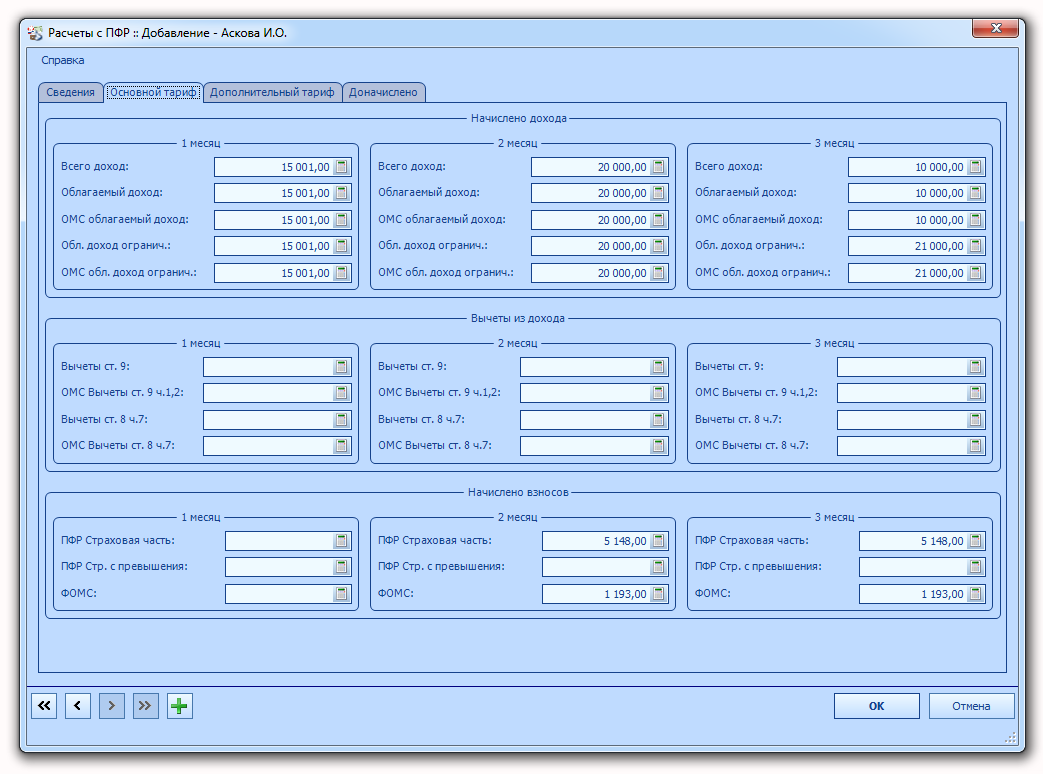
Task: Go to previous record arrow button
Action: click(78, 706)
